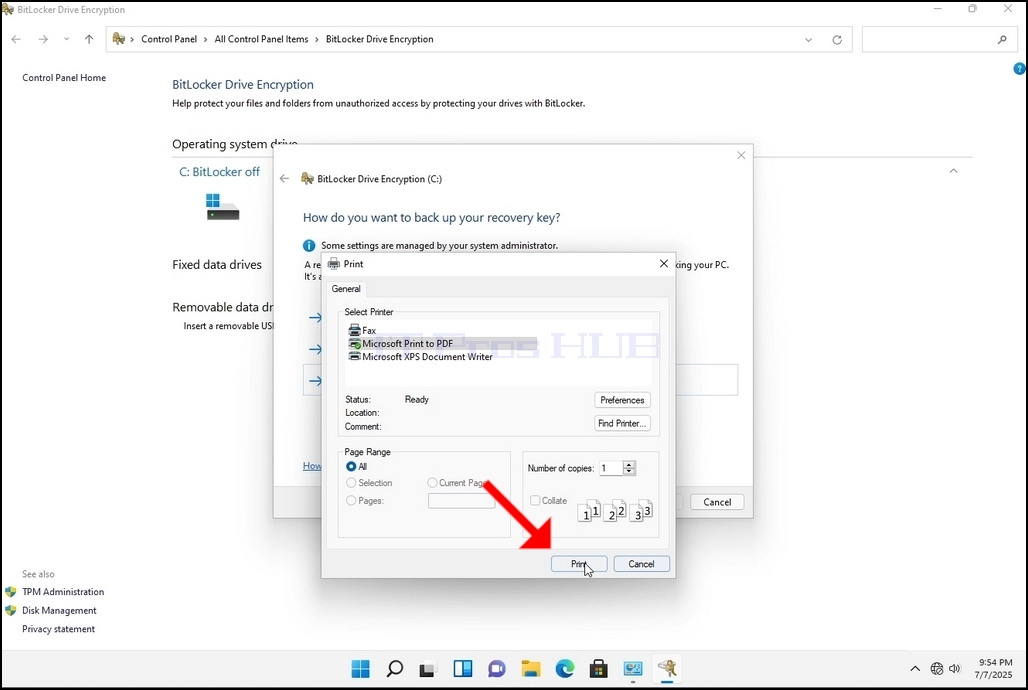Image resolution: width=1028 pixels, height=690 pixels.
Task: Select Current Page radio button
Action: pyautogui.click(x=432, y=483)
